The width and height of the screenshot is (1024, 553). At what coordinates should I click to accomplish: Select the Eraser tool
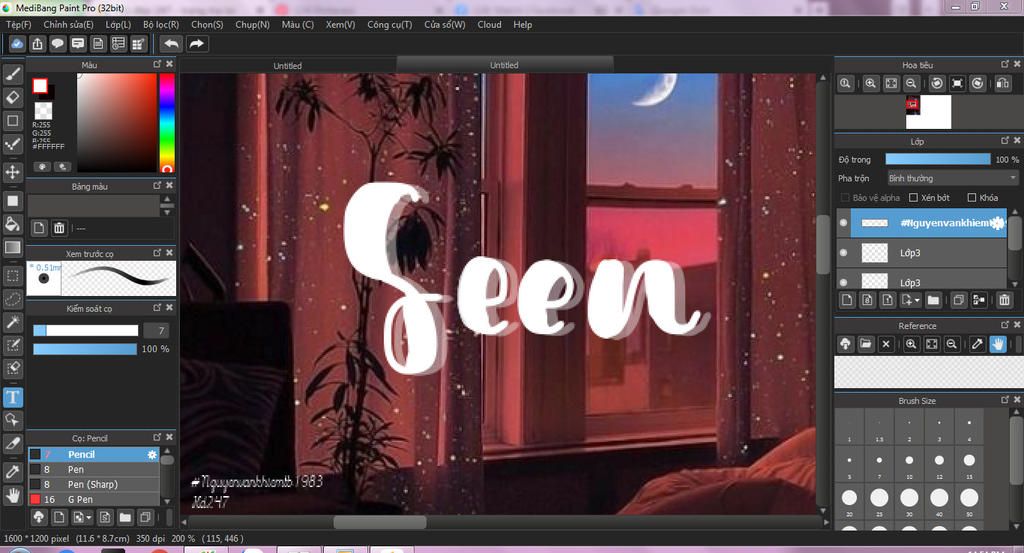coord(12,97)
